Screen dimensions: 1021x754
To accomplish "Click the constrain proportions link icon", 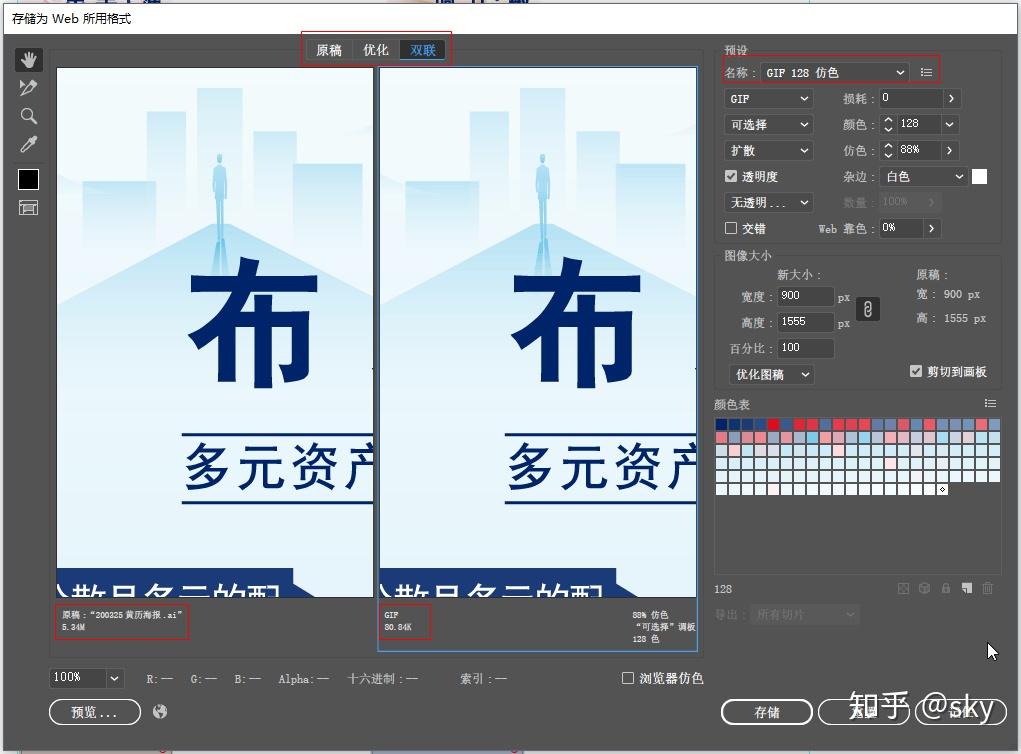I will (867, 309).
